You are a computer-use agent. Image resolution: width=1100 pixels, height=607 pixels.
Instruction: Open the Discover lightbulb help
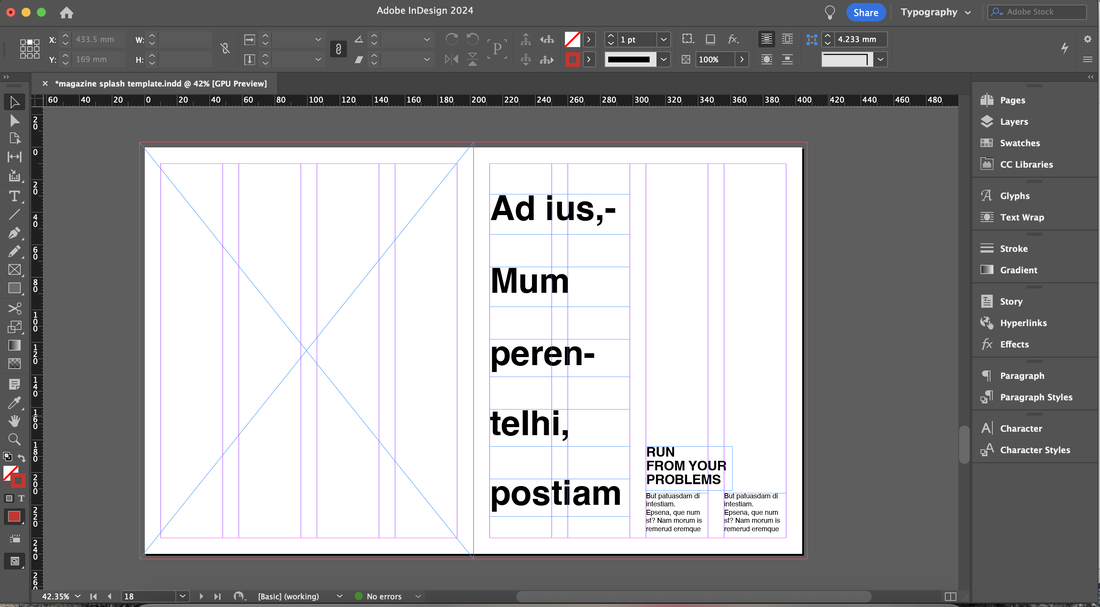pyautogui.click(x=830, y=13)
